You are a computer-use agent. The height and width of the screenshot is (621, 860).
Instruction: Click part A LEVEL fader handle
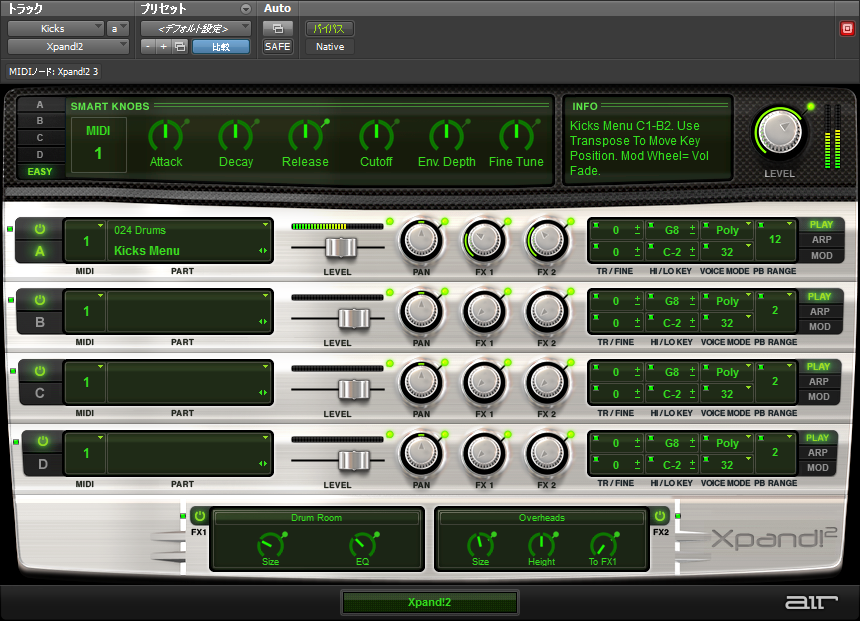pos(340,247)
